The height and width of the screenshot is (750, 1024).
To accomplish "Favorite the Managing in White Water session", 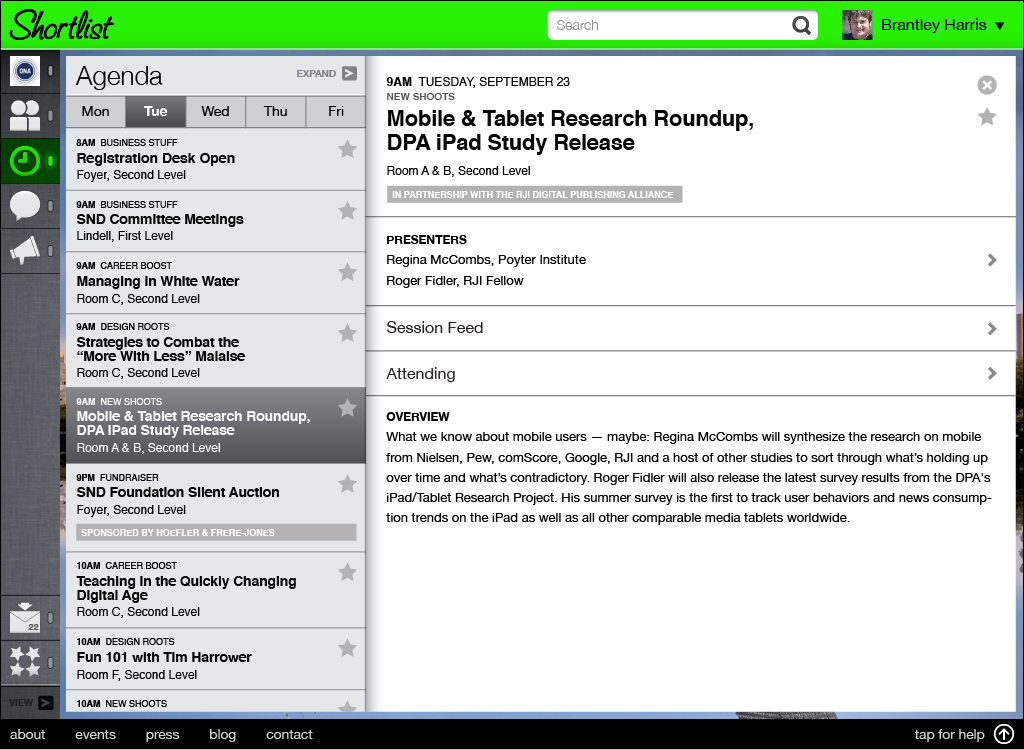I will pyautogui.click(x=347, y=272).
